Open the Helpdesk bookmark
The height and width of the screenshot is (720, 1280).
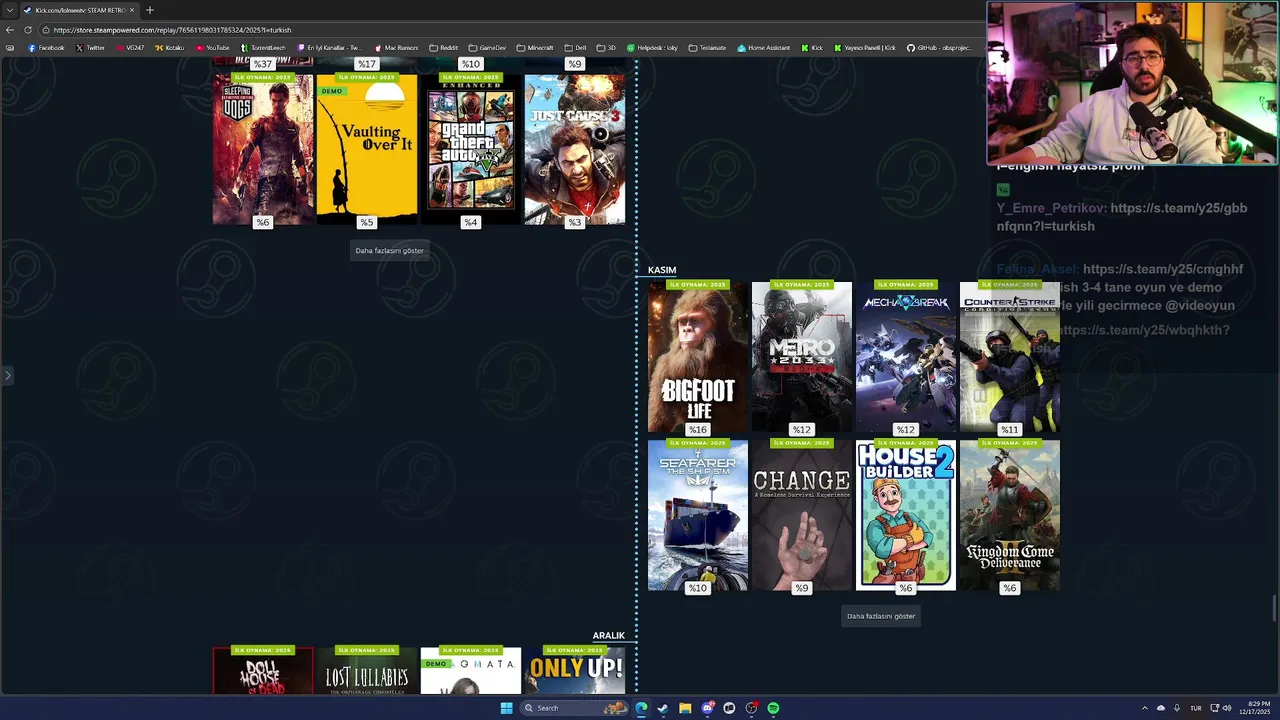click(x=652, y=48)
